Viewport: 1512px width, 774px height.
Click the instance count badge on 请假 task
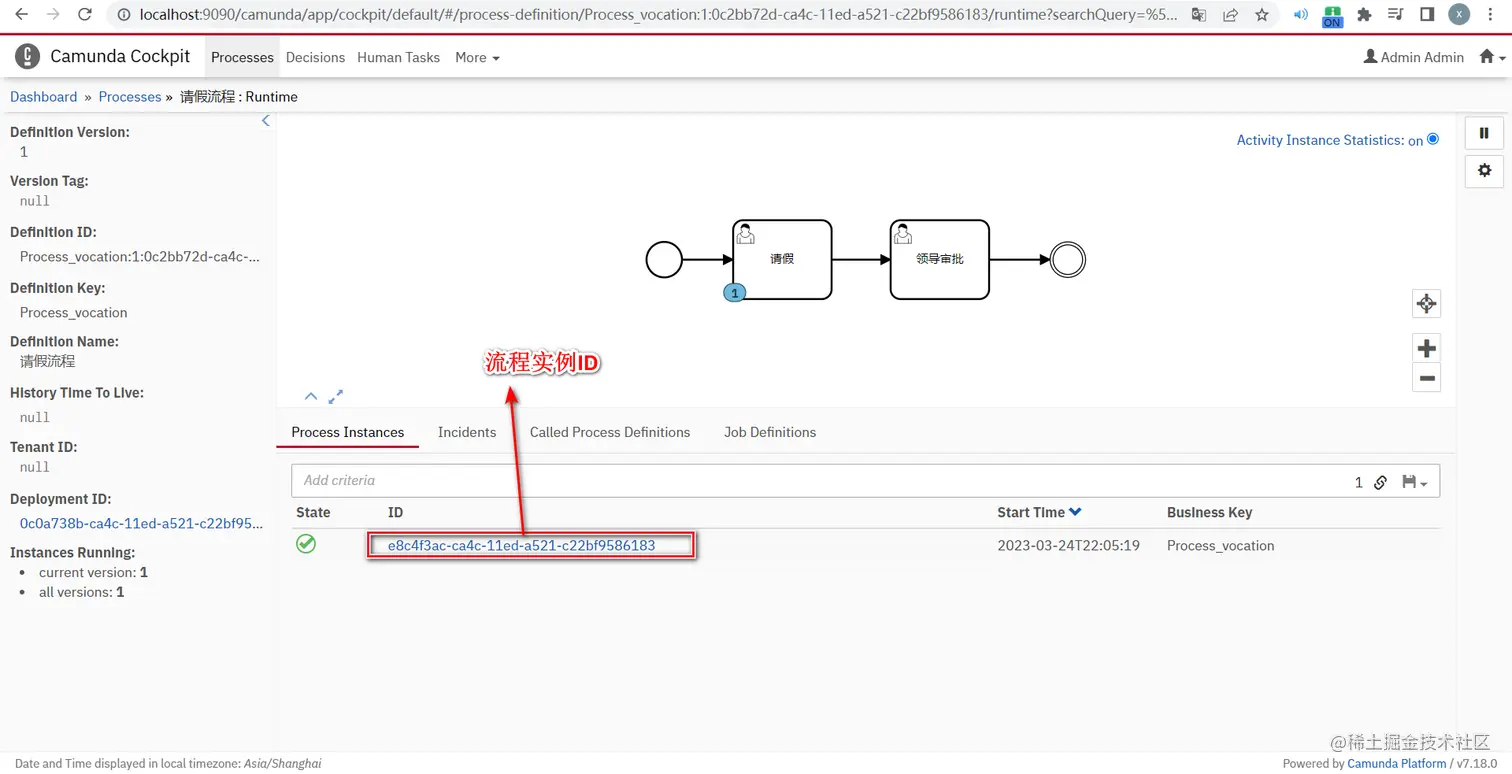pos(735,293)
